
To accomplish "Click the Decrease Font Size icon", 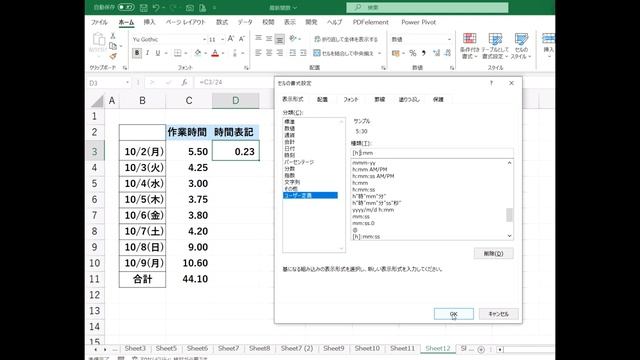I will 242,39.
